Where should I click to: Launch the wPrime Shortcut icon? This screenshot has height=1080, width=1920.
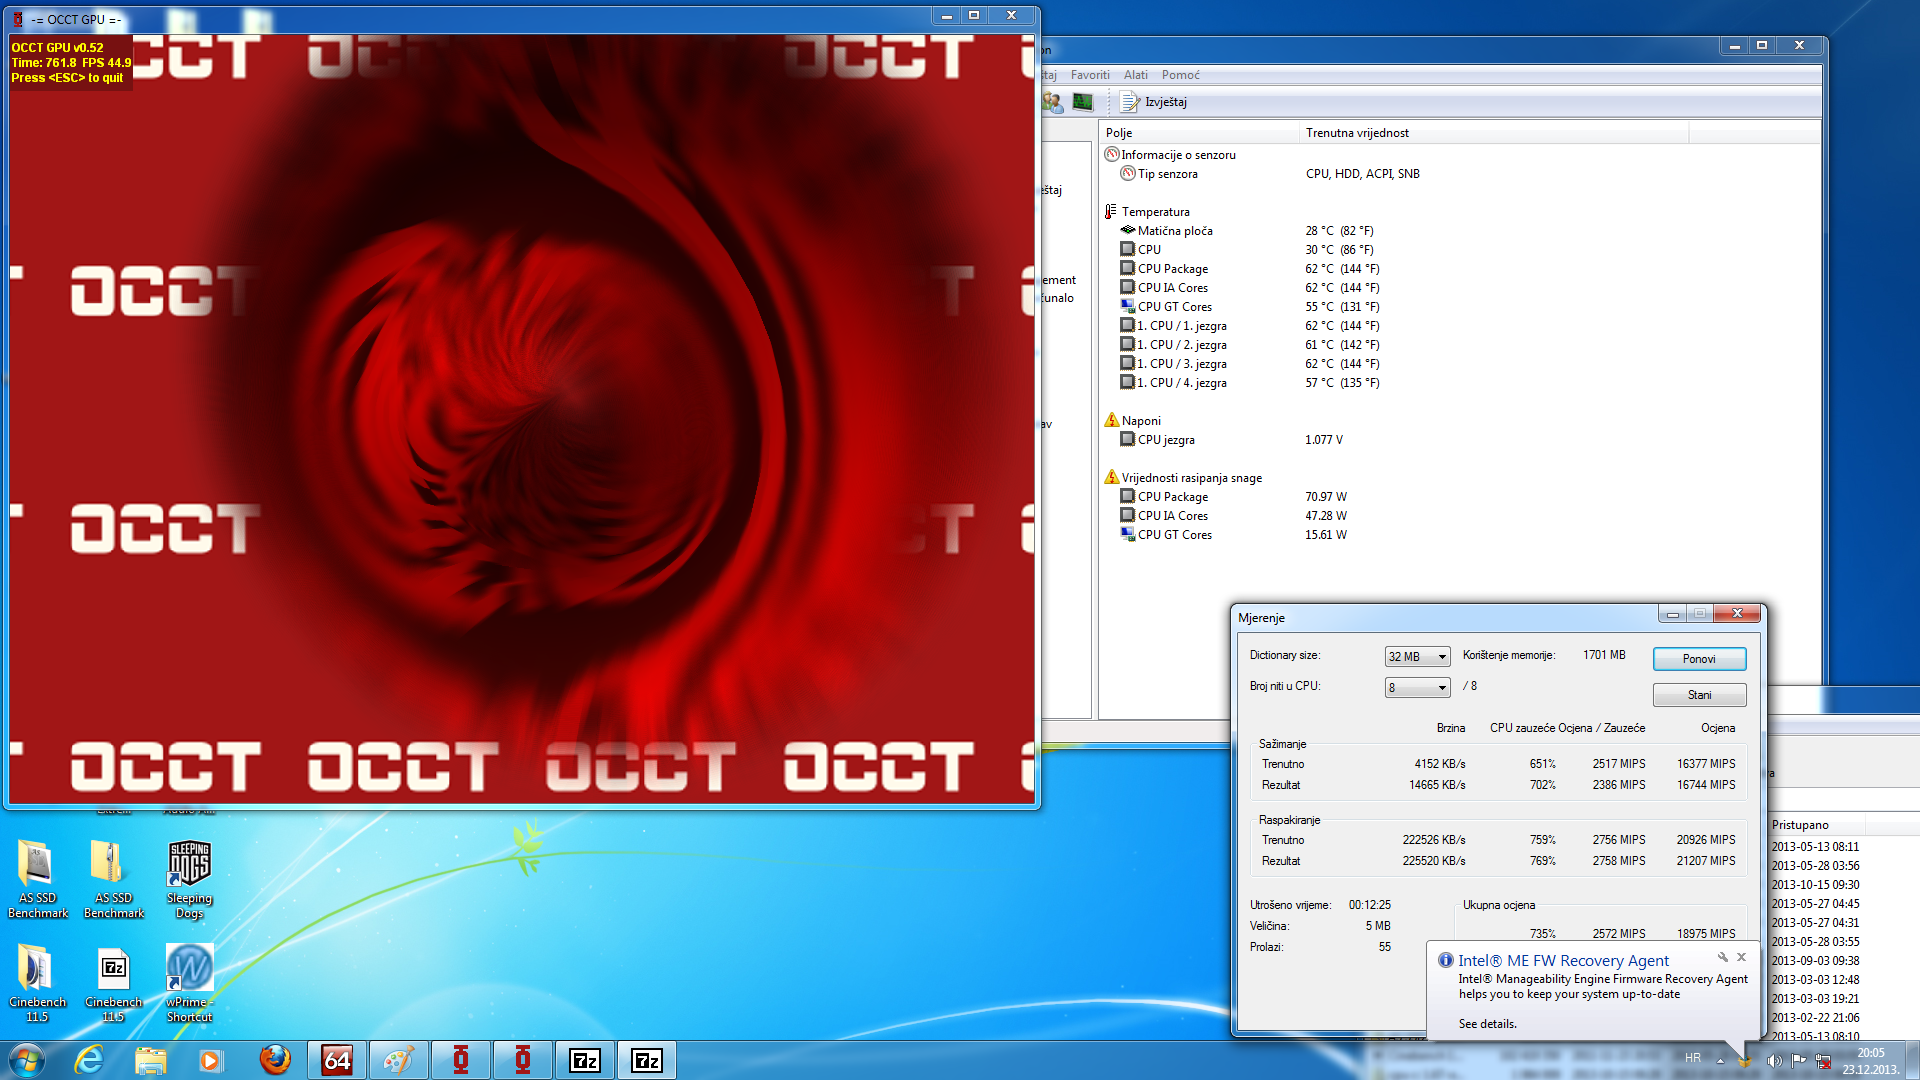point(189,982)
